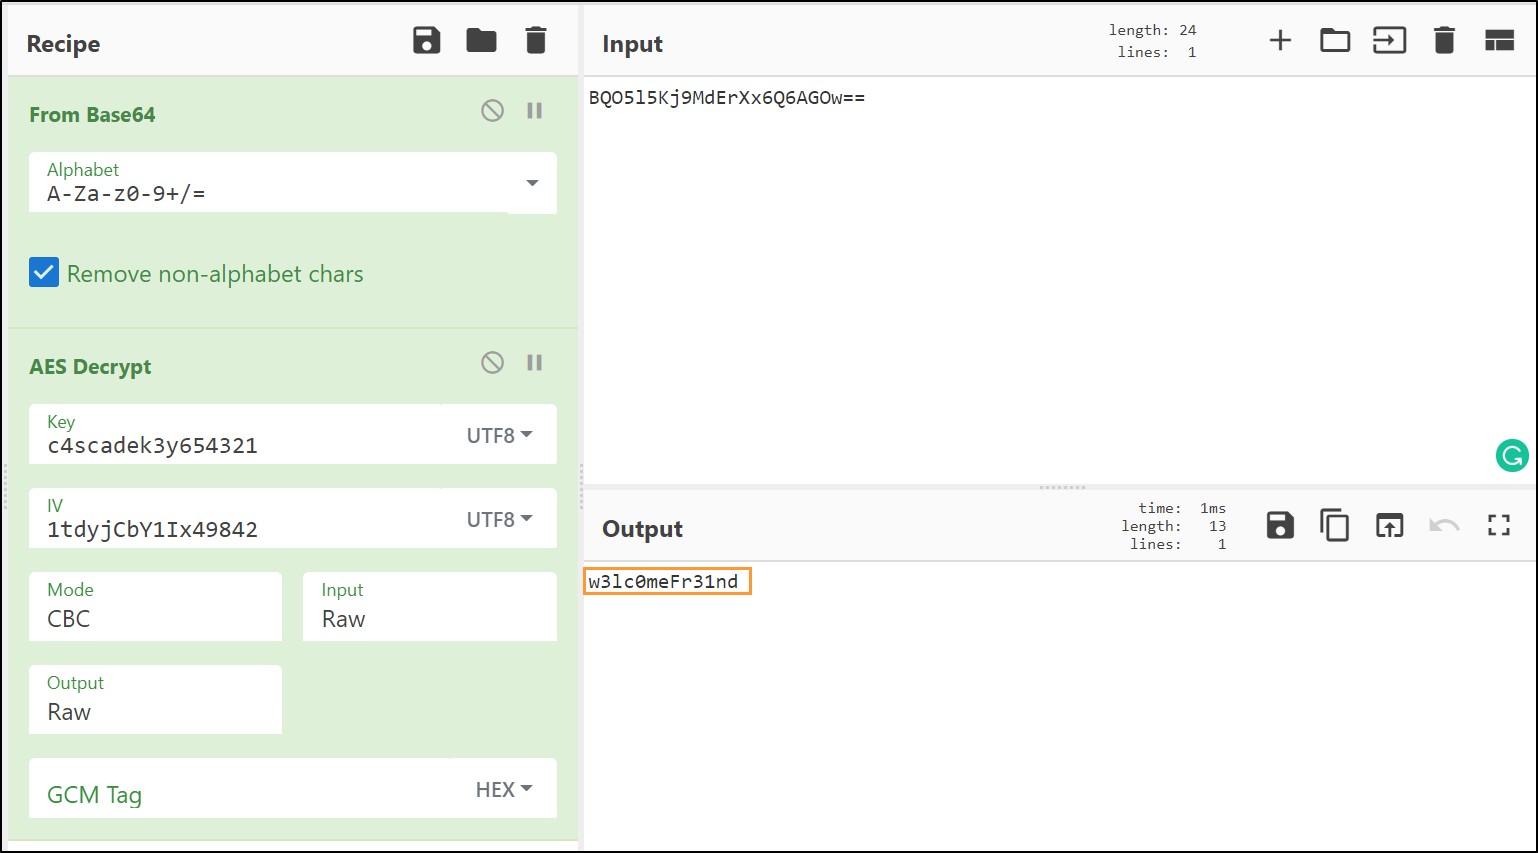Open the Grammarly badge in the input pane
Image resolution: width=1538 pixels, height=853 pixels.
click(1512, 456)
